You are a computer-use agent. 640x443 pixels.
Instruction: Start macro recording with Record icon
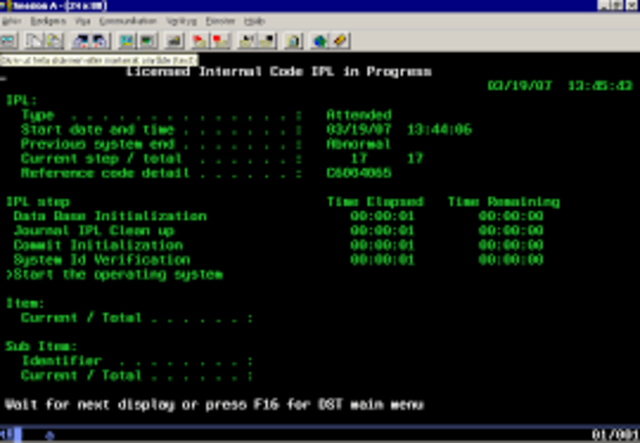tap(200, 41)
